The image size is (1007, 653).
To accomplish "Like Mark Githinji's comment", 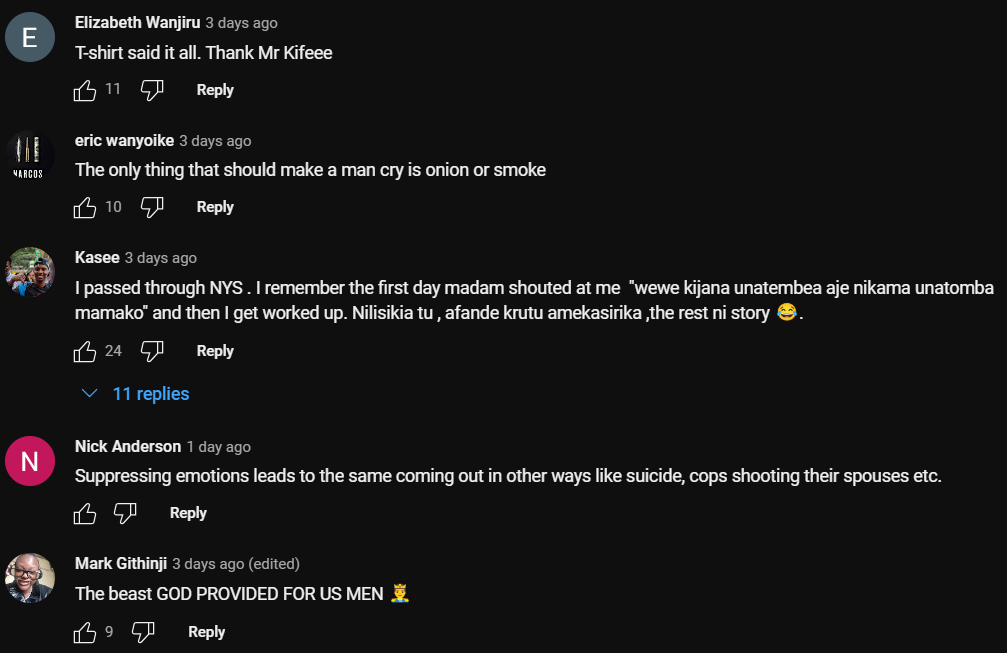I will 86,632.
